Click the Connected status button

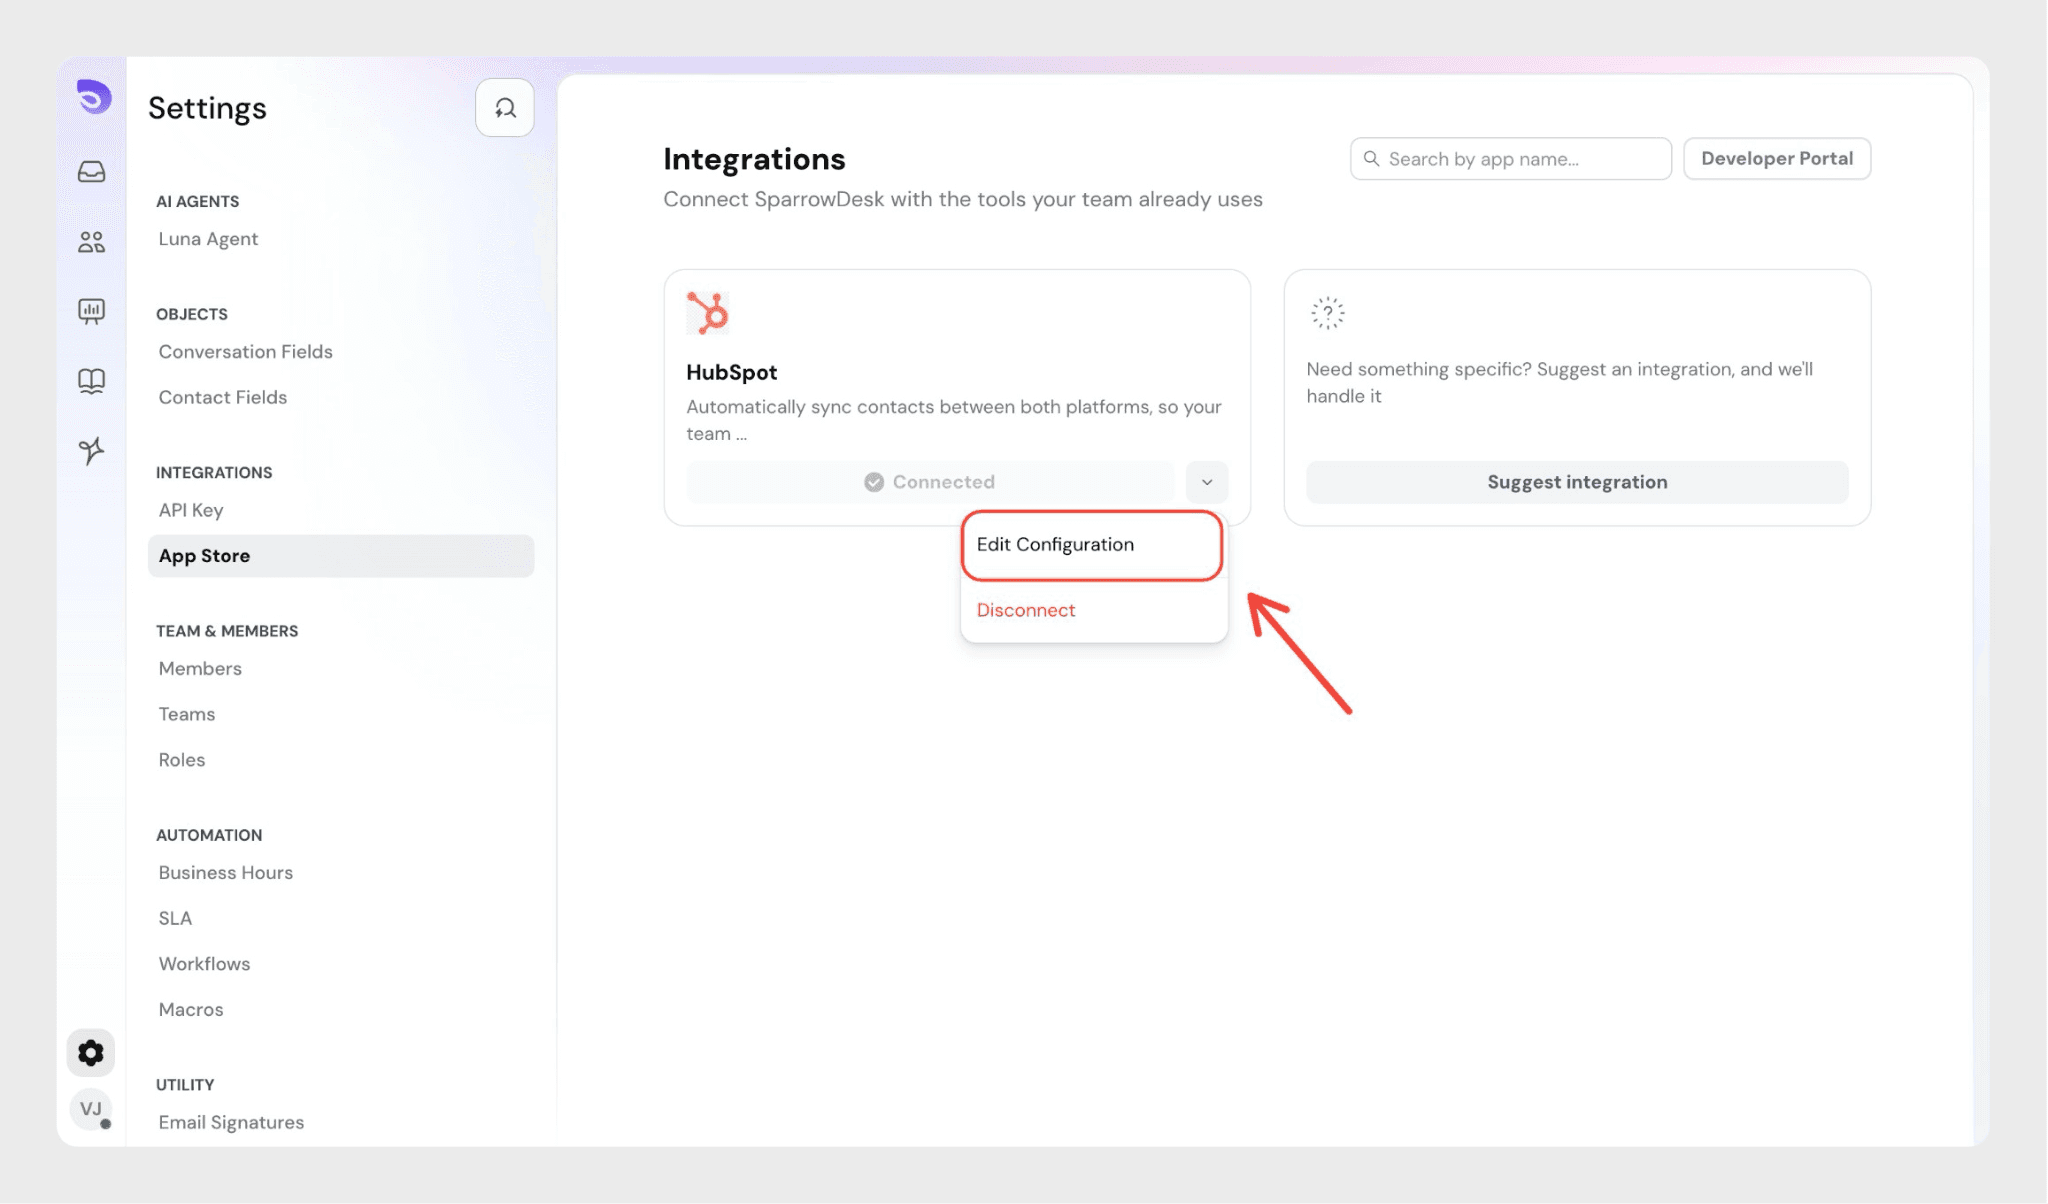pos(930,482)
